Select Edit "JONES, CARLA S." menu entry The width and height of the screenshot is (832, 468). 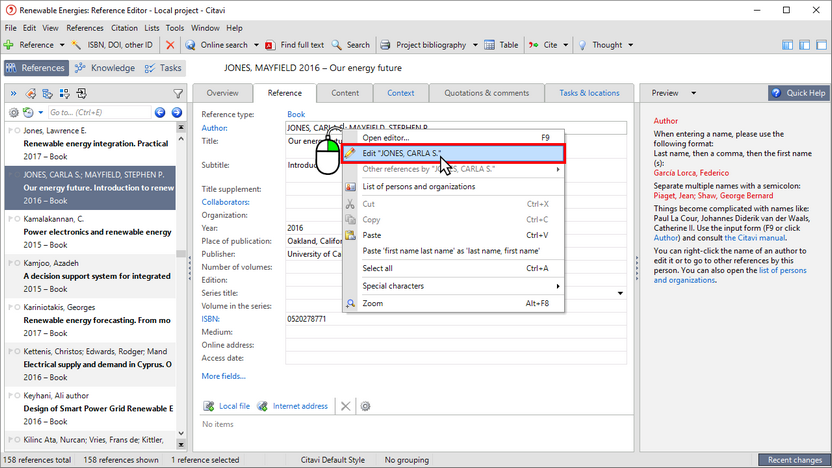(x=454, y=153)
